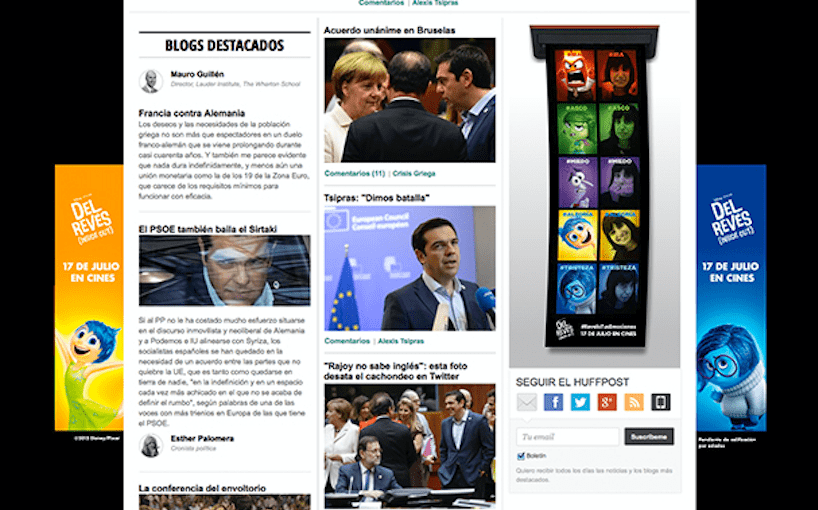The image size is (818, 510).
Task: Open Esther Palomera's author profile
Action: coord(202,439)
